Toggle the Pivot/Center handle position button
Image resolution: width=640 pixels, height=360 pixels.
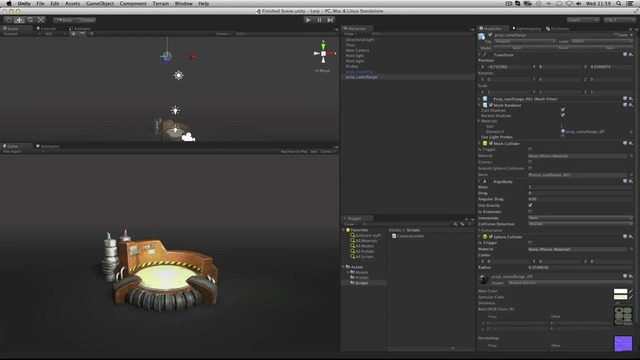tap(64, 20)
